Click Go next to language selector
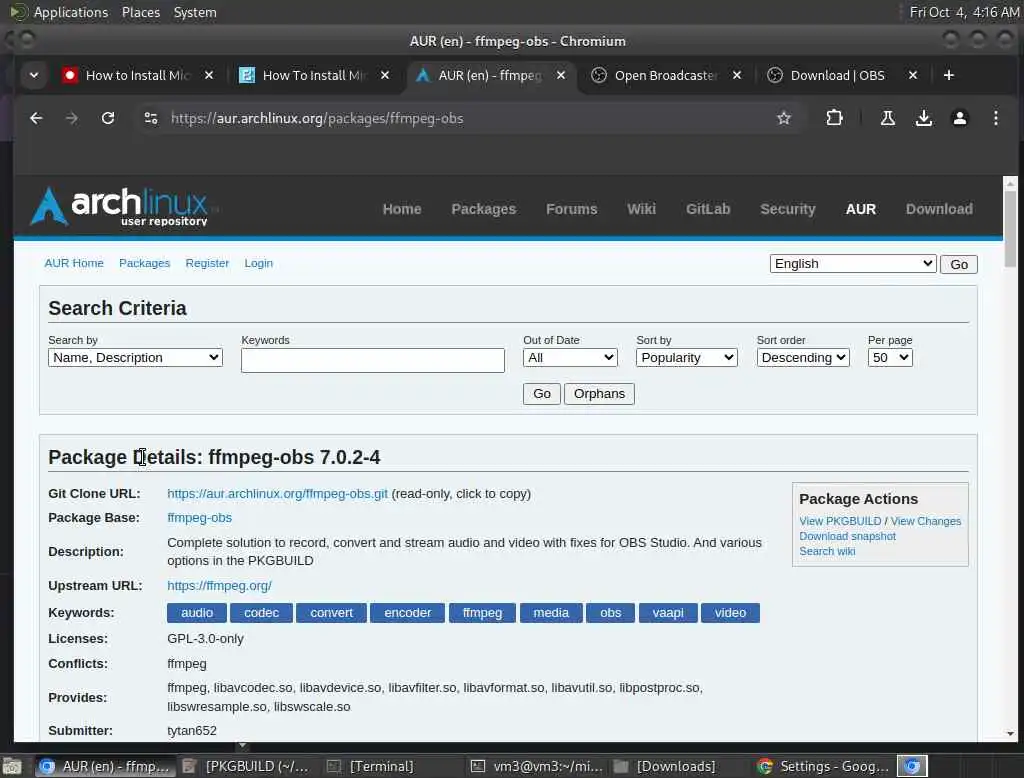 (959, 265)
